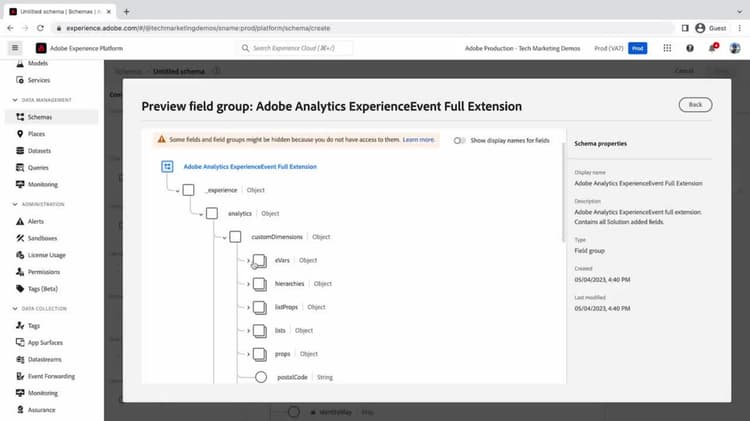Expand the hierarchies object node

point(248,284)
